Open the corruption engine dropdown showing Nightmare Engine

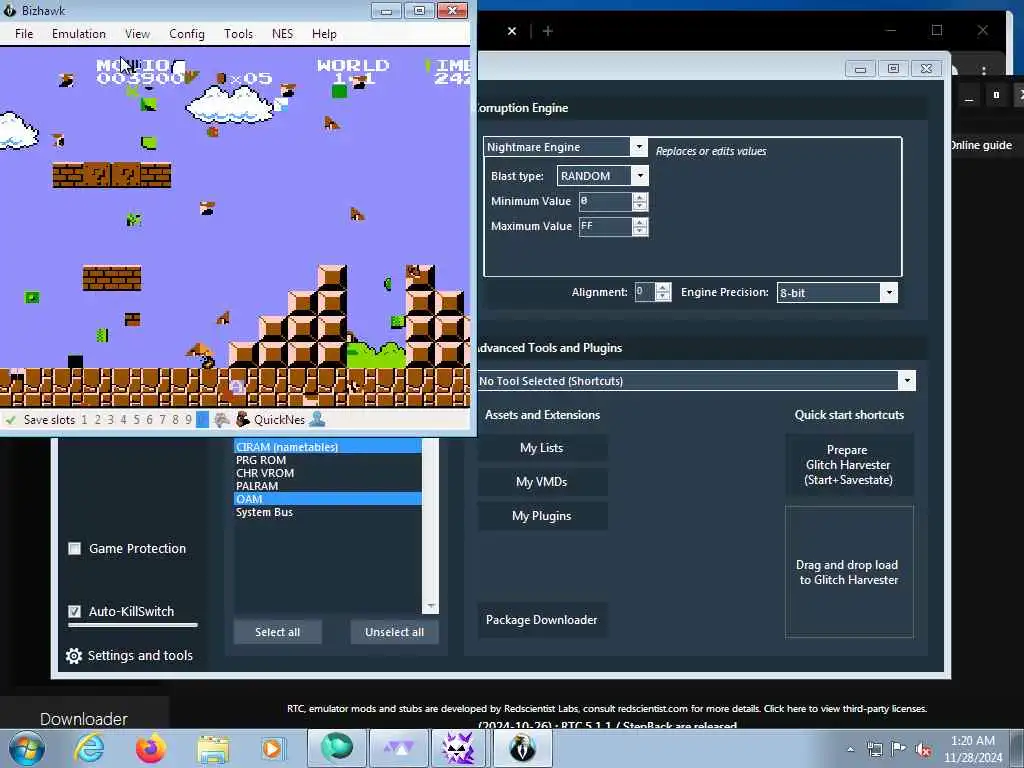(565, 147)
